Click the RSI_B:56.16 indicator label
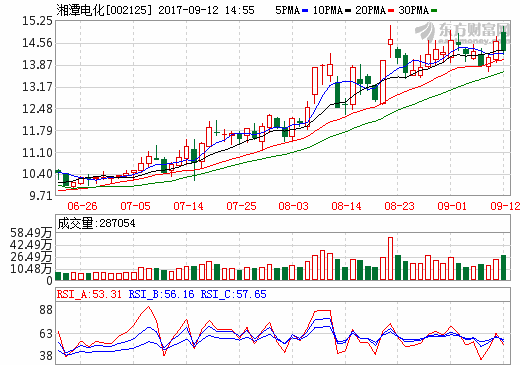The height and width of the screenshot is (365, 520). pyautogui.click(x=161, y=294)
